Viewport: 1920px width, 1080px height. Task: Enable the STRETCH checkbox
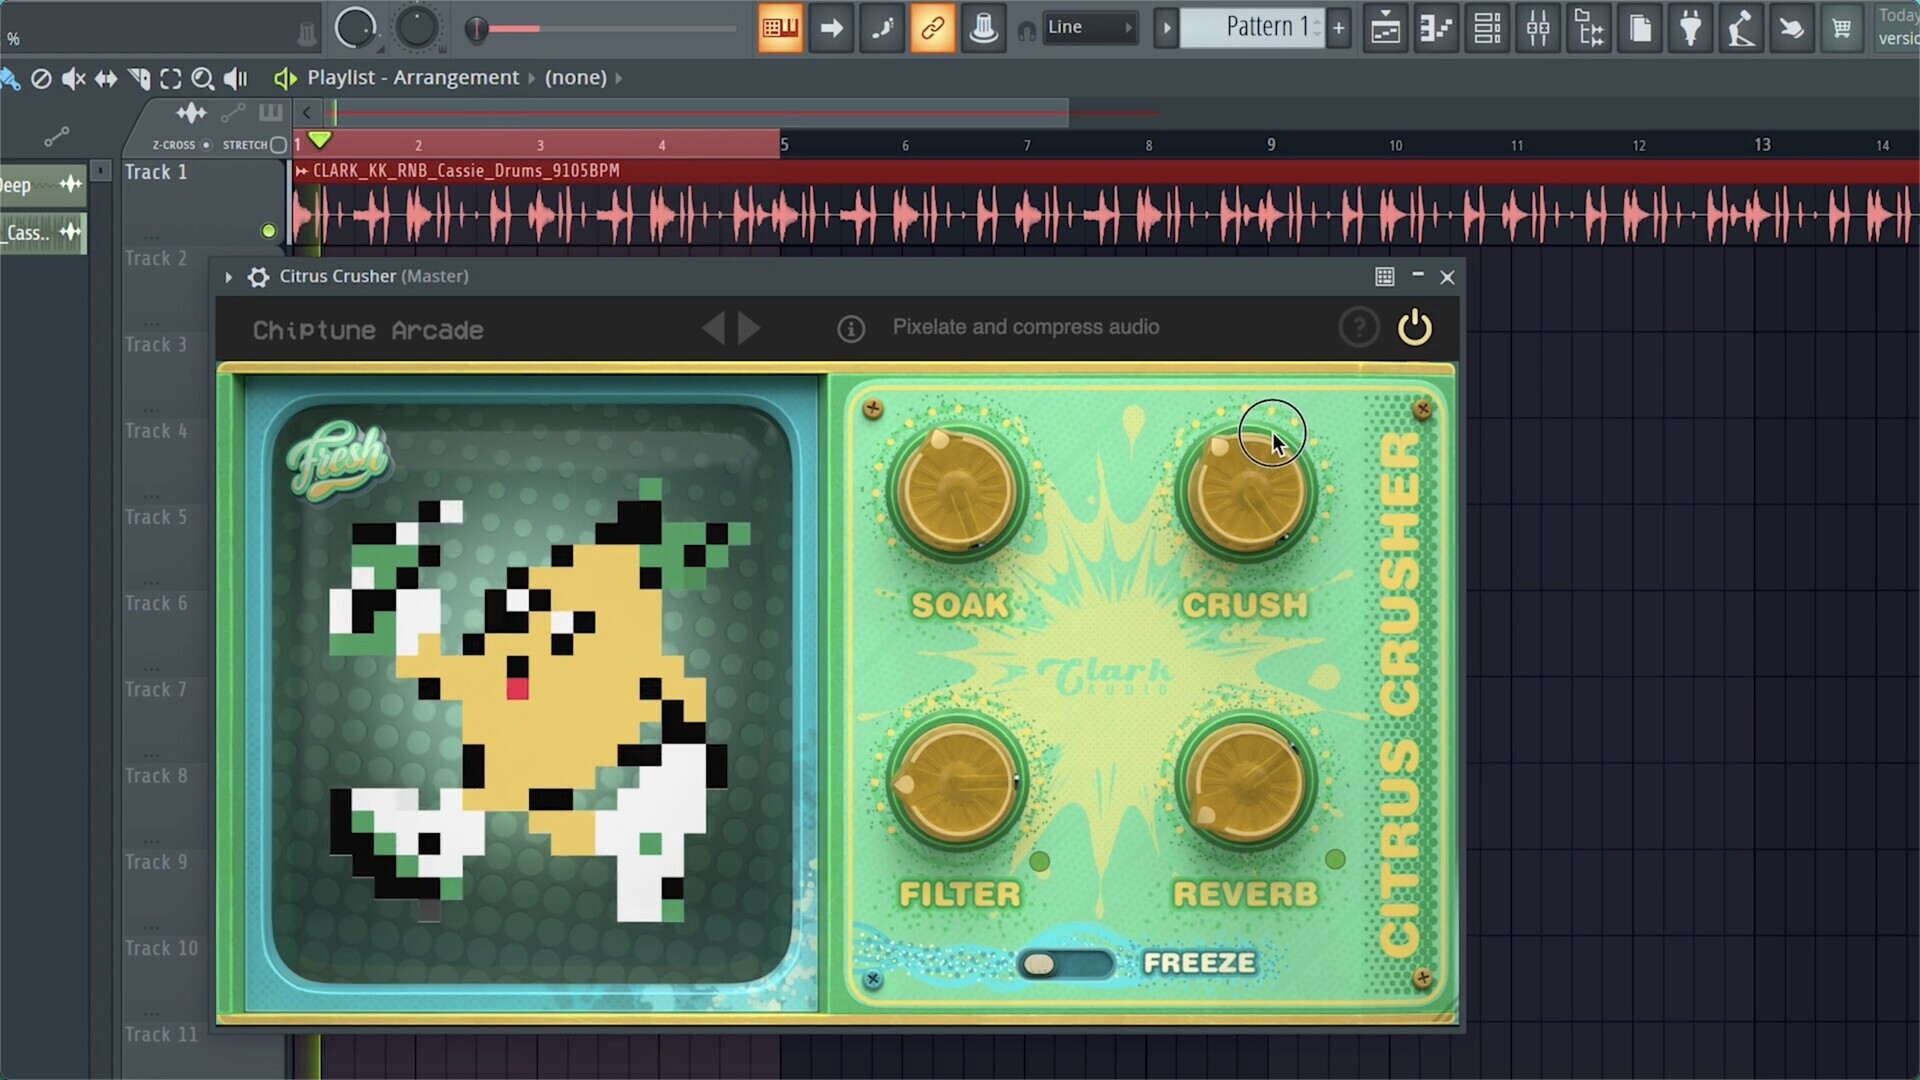coord(279,145)
